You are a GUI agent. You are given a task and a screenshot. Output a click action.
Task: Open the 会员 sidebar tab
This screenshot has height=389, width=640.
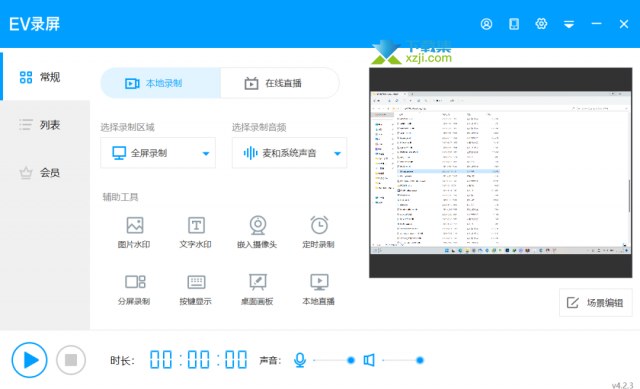click(x=45, y=173)
